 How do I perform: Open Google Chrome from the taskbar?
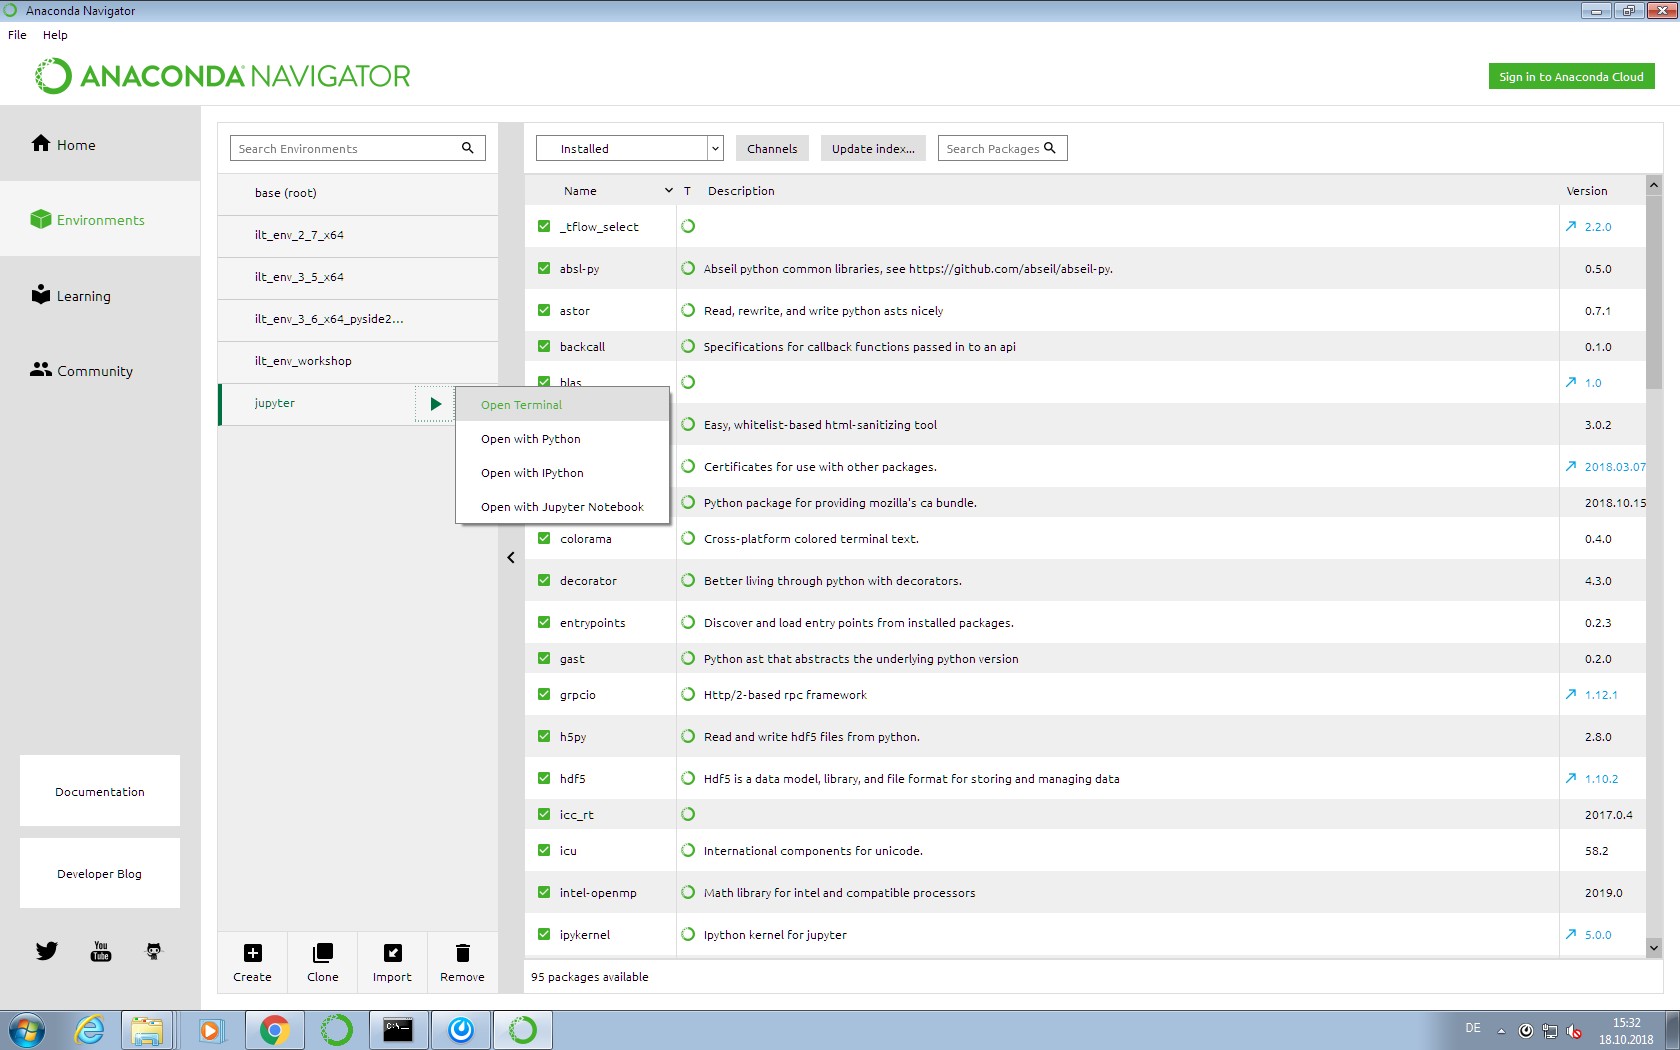274,1030
